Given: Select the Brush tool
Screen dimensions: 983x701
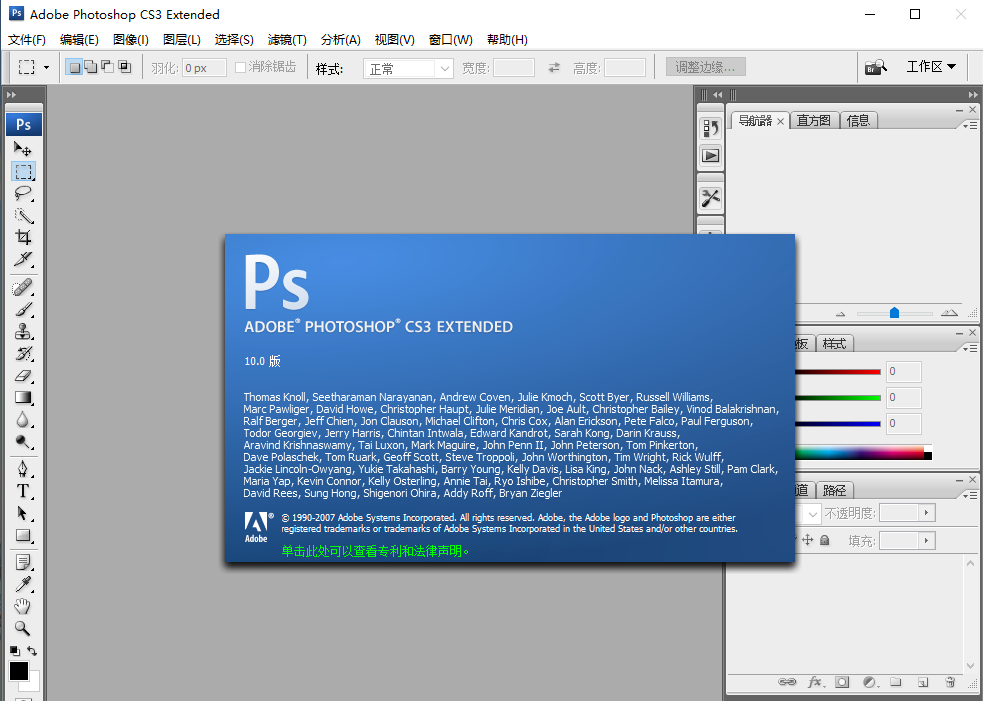Looking at the screenshot, I should click(x=23, y=310).
